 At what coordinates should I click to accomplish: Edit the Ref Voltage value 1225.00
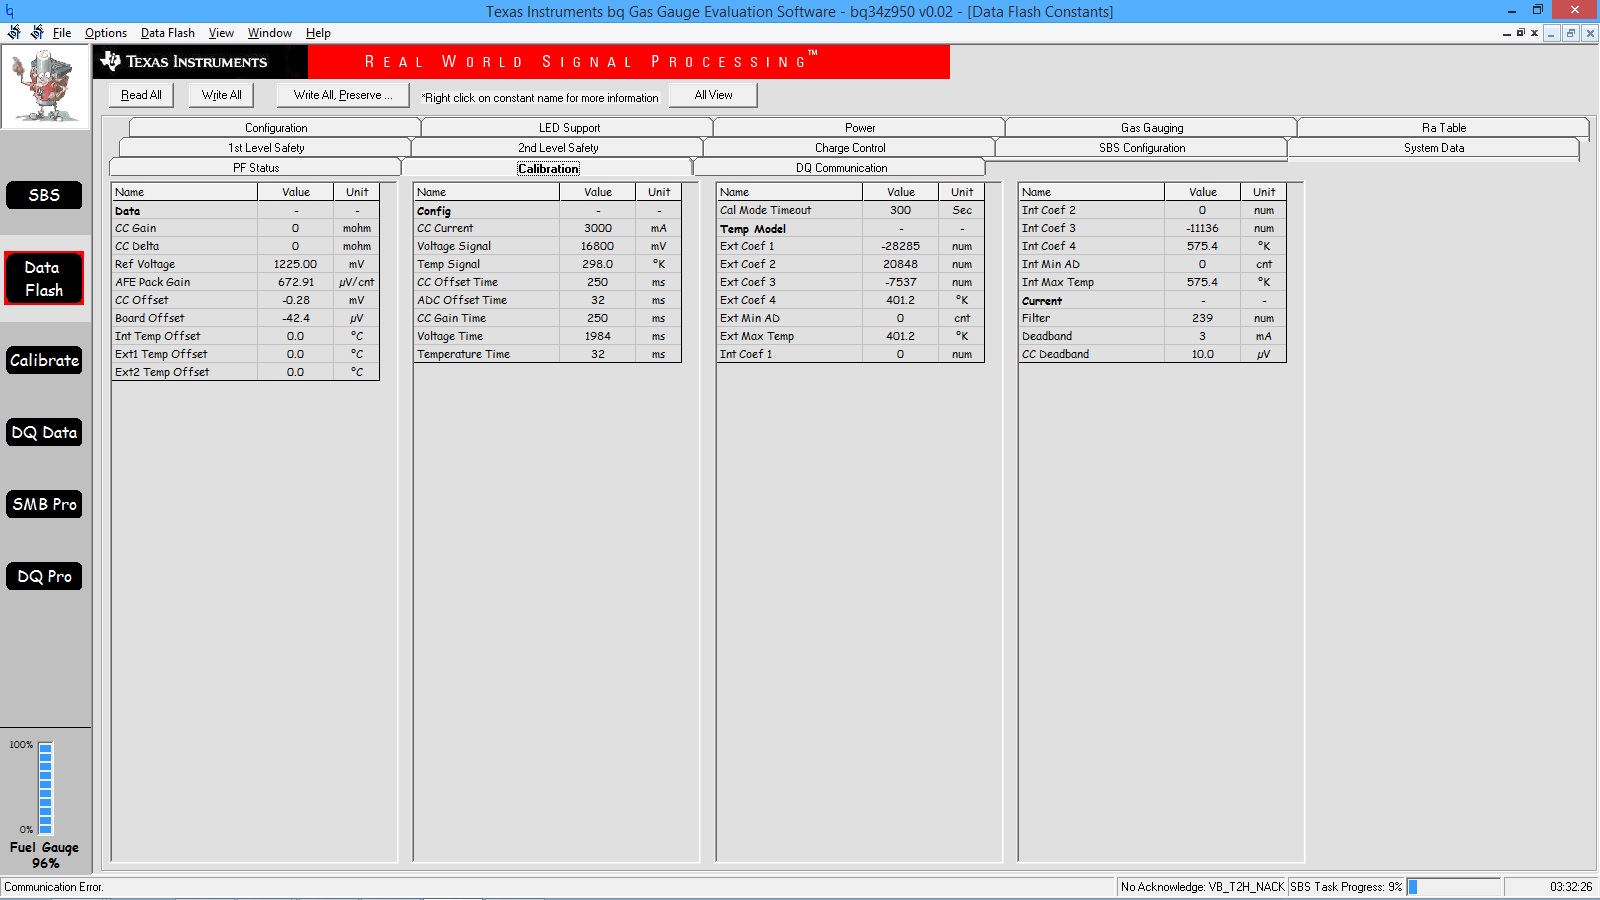[x=295, y=264]
